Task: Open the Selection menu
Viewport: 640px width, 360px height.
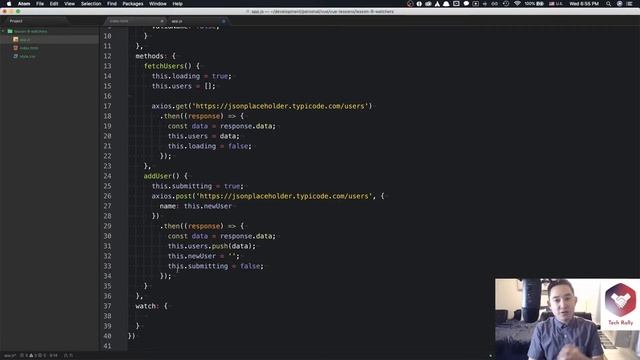Action: (x=91, y=4)
